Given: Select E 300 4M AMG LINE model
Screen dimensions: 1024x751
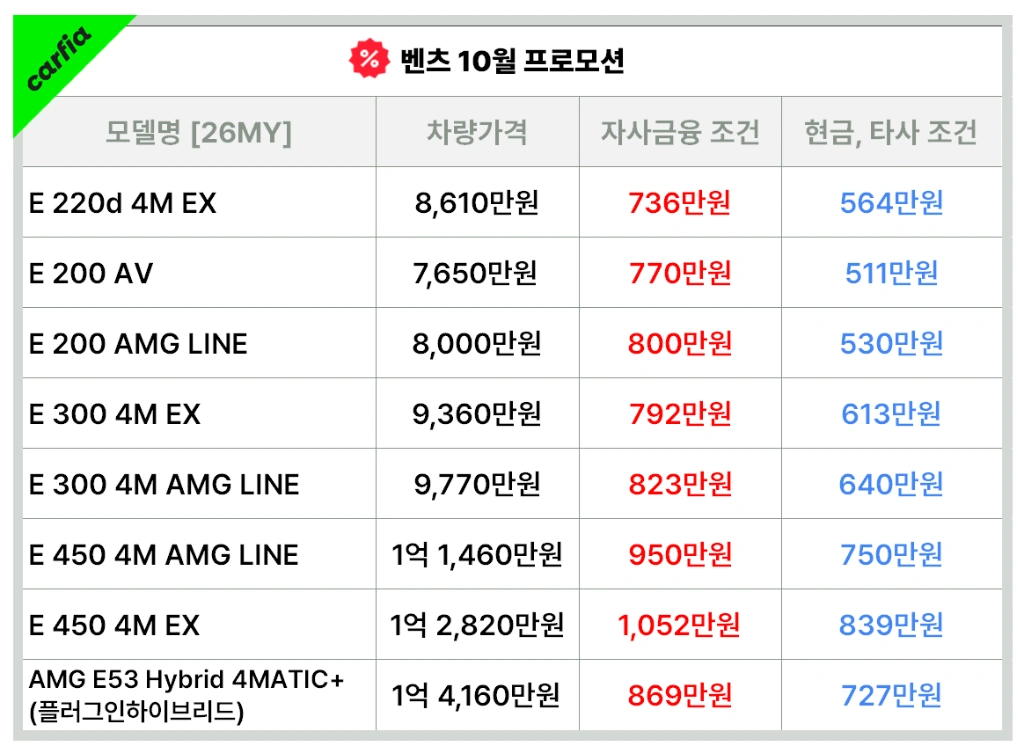Looking at the screenshot, I should point(164,485).
